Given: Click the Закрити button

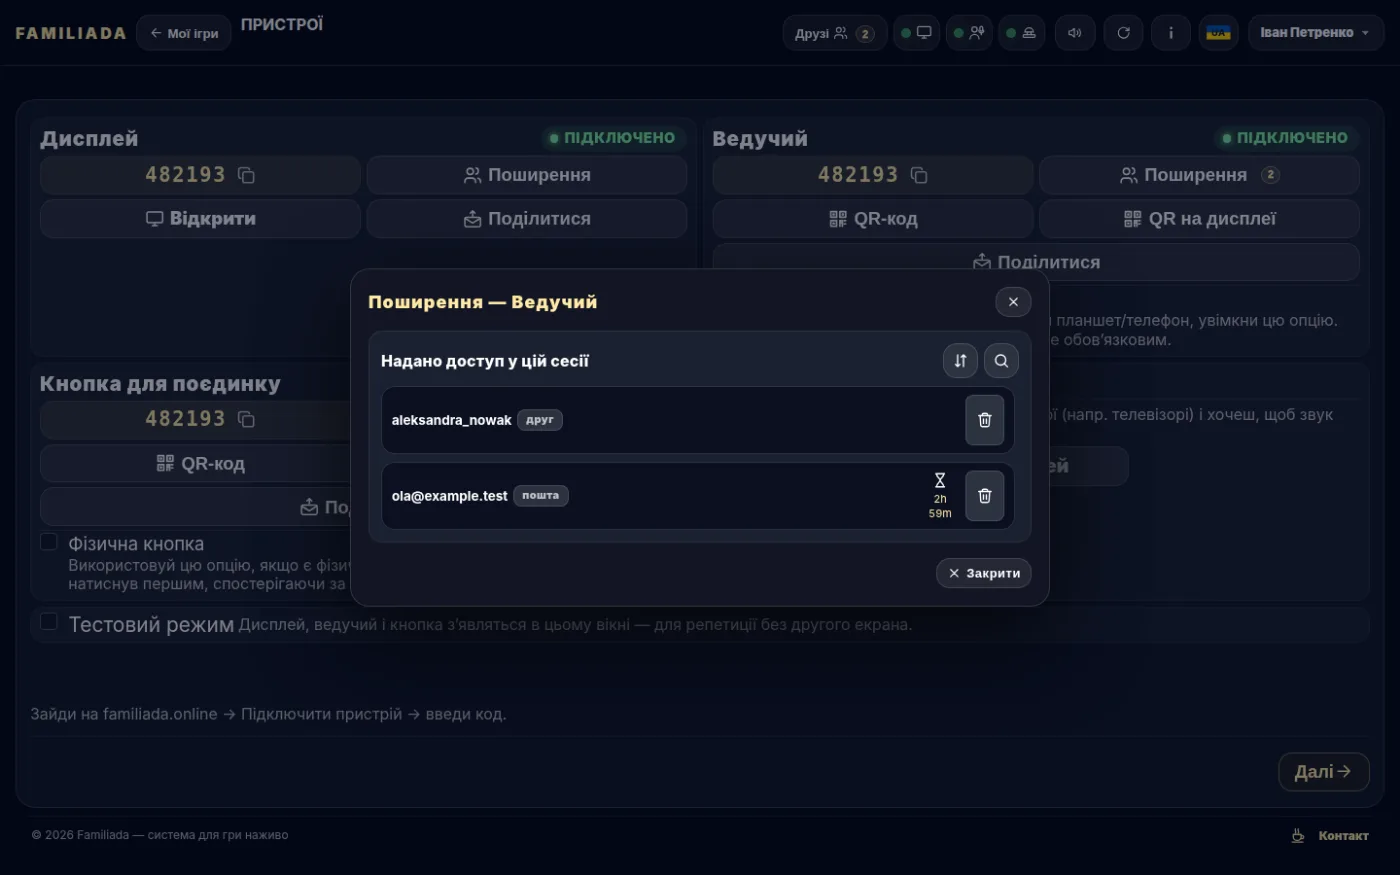Looking at the screenshot, I should coord(984,573).
